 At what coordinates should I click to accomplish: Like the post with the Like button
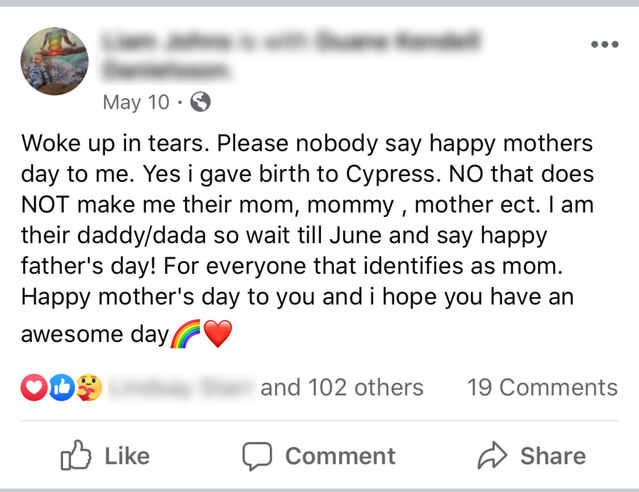pos(105,457)
